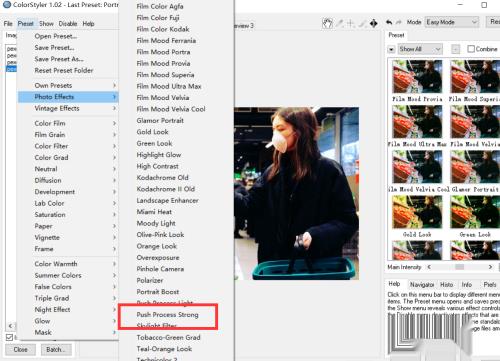Click the Redo arrow icon

point(398,22)
